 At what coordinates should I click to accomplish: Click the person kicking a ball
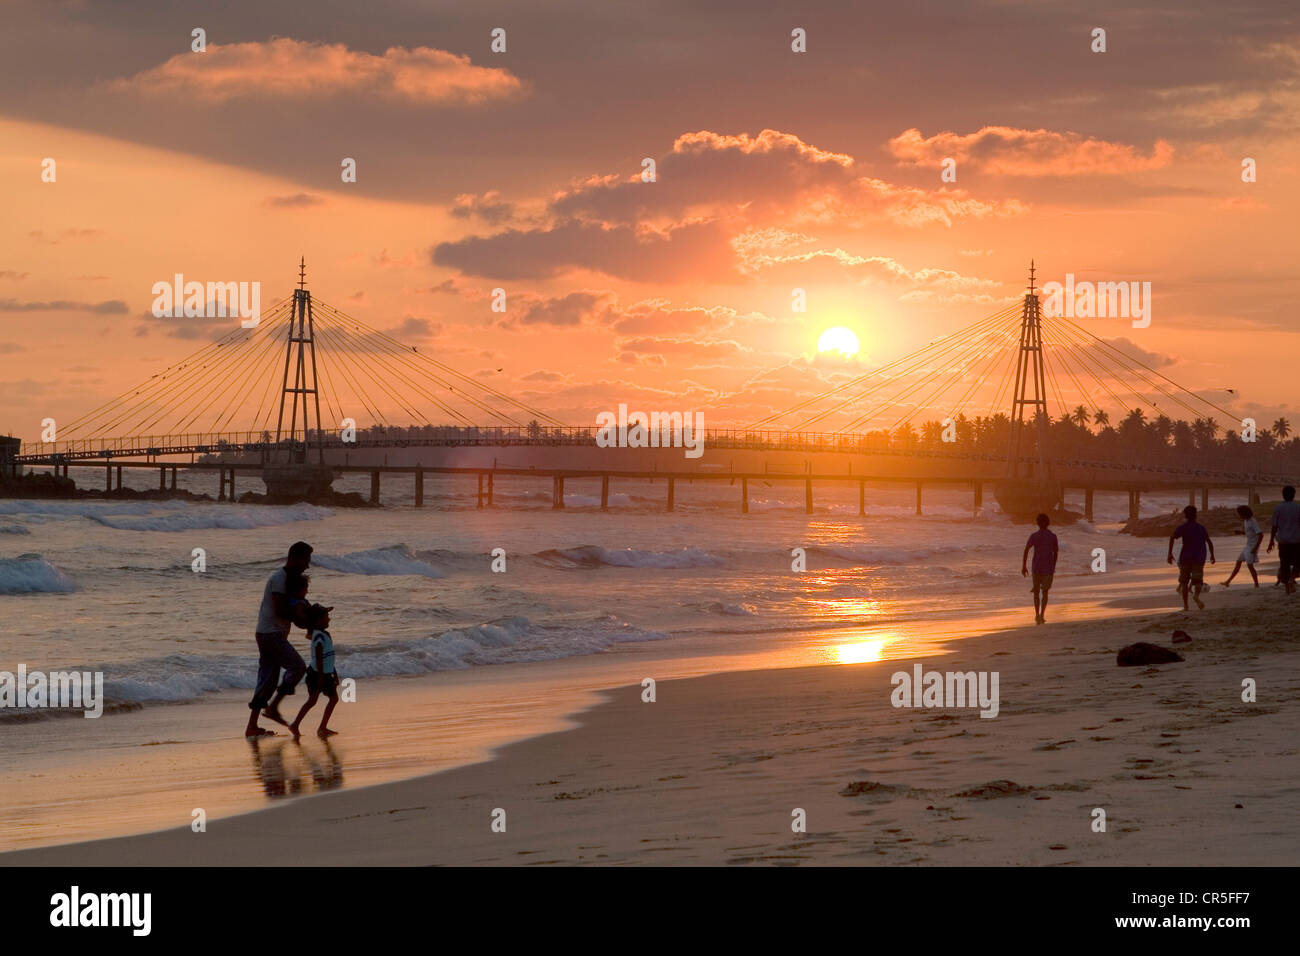tap(1190, 557)
